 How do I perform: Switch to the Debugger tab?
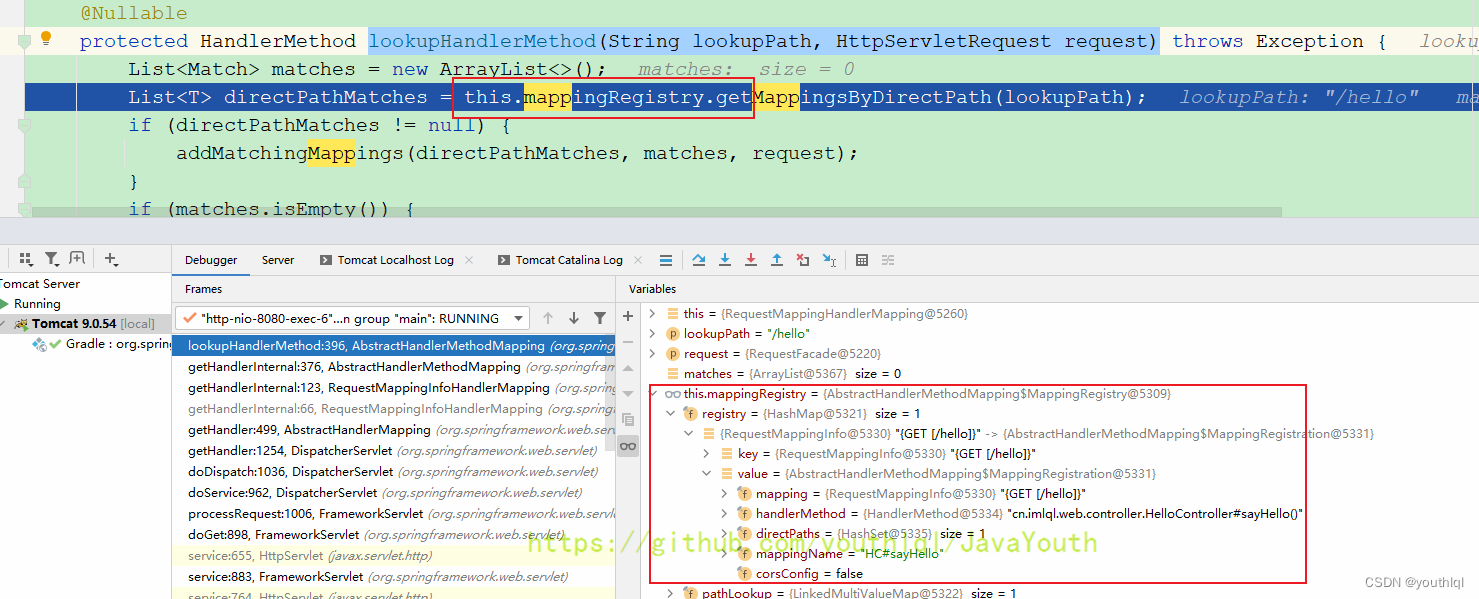211,260
